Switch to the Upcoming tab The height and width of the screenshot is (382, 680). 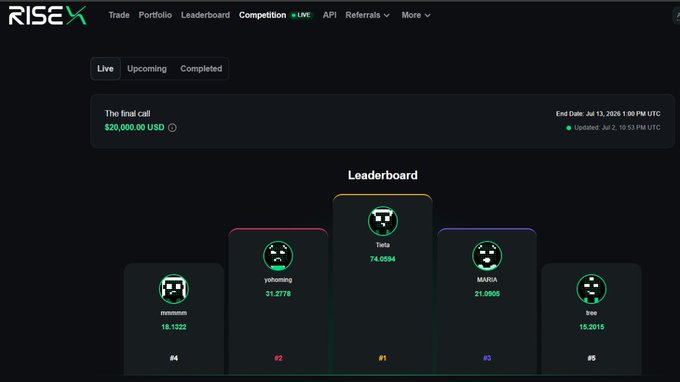pos(147,69)
